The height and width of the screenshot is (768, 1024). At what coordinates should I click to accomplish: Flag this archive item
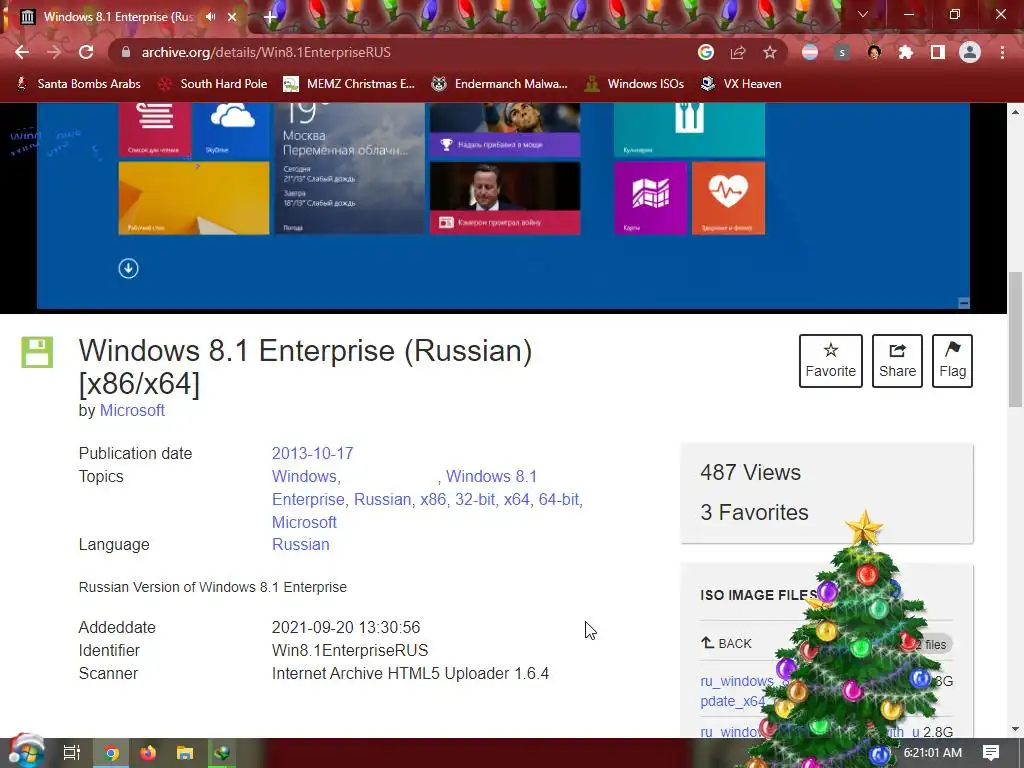tap(952, 360)
